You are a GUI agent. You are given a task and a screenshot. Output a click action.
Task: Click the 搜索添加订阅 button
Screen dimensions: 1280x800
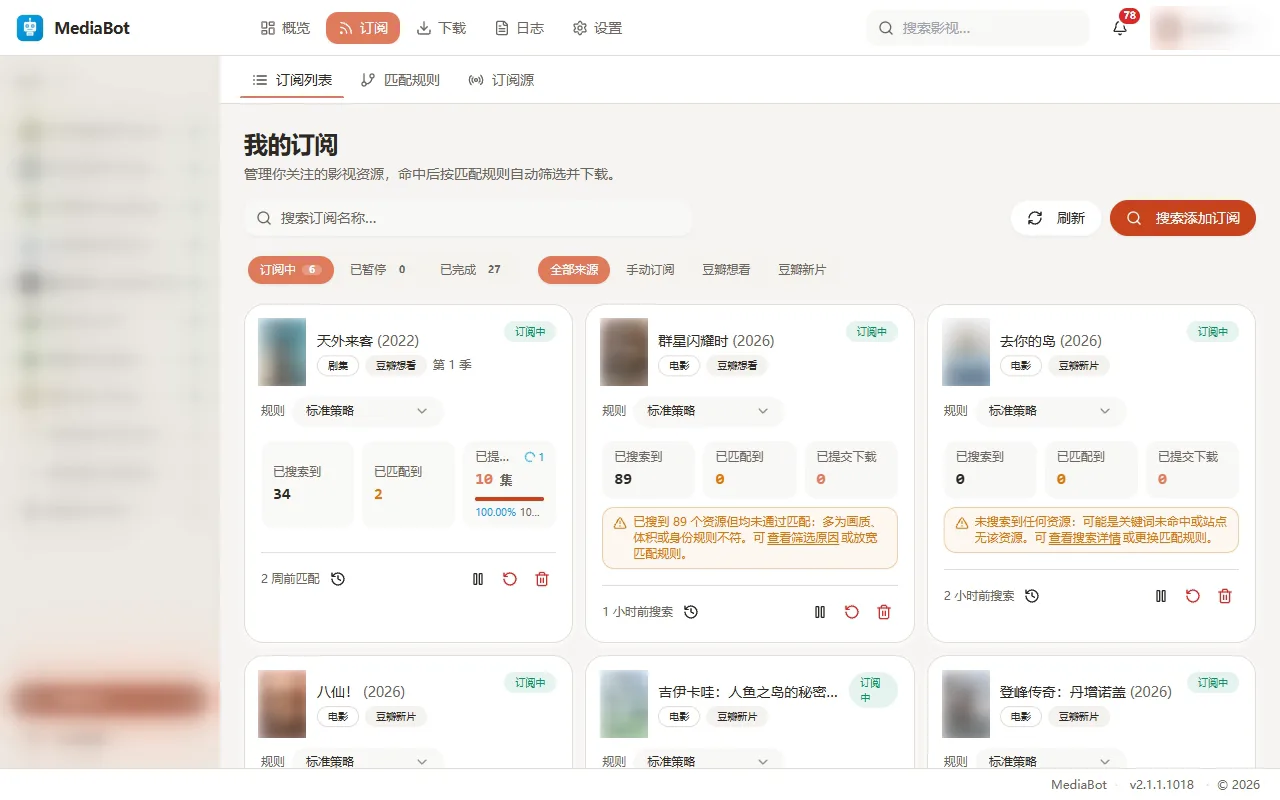[1183, 218]
